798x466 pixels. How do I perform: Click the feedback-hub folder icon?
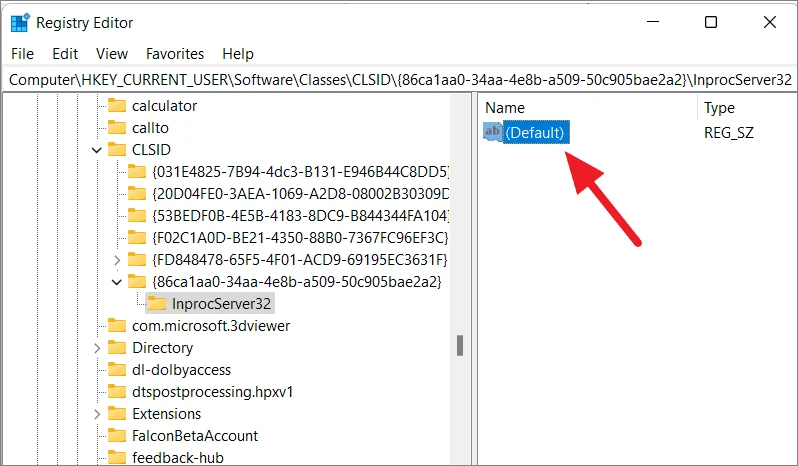click(117, 457)
